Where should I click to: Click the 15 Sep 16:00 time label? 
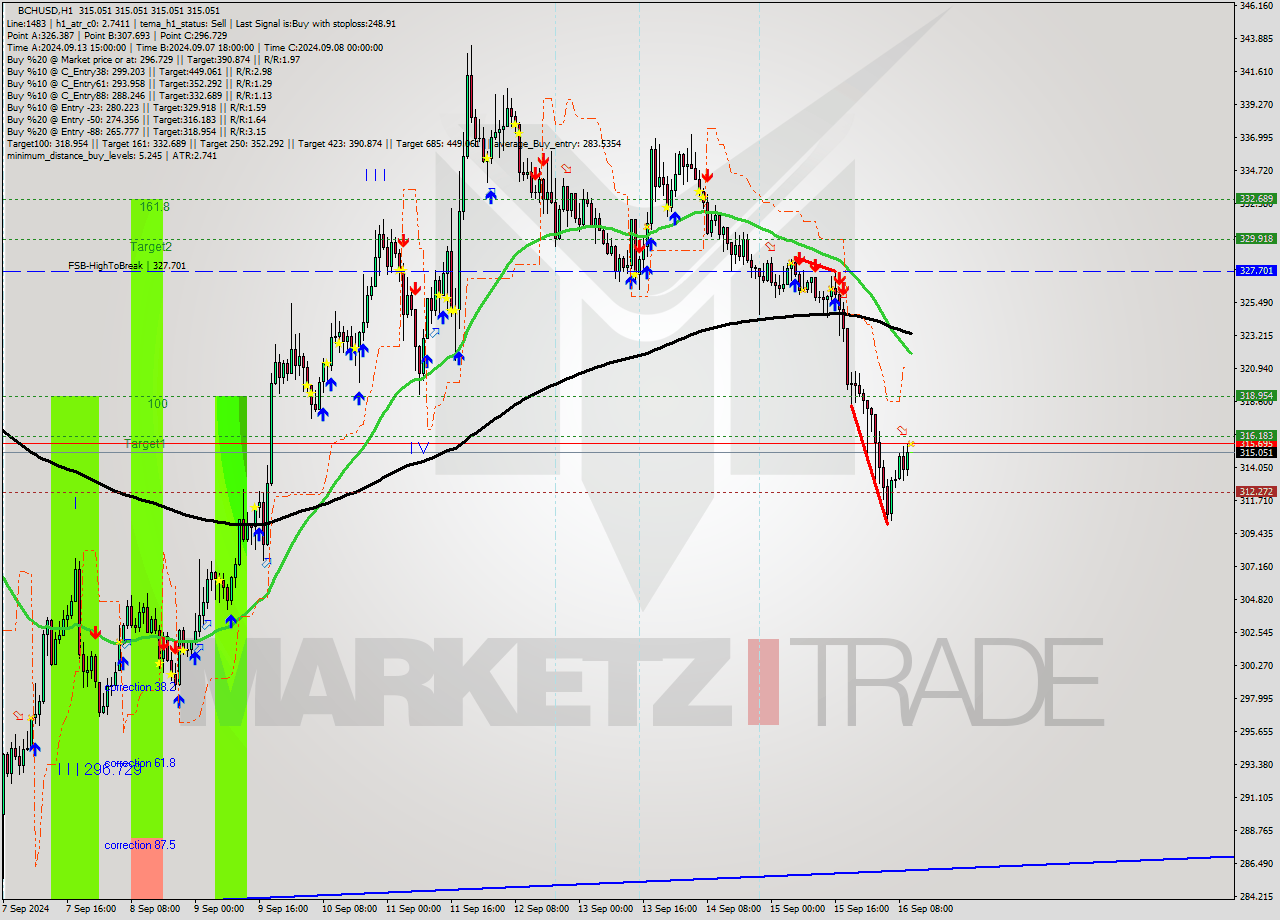(861, 909)
